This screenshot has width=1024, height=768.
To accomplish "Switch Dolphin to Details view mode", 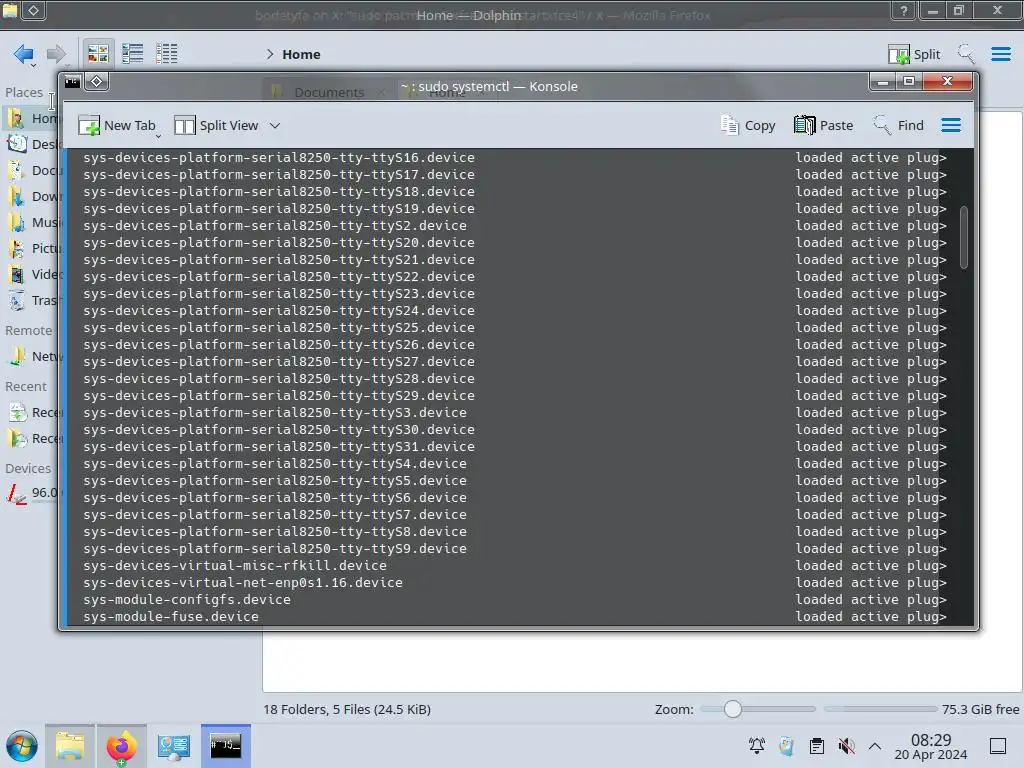I will tap(167, 54).
